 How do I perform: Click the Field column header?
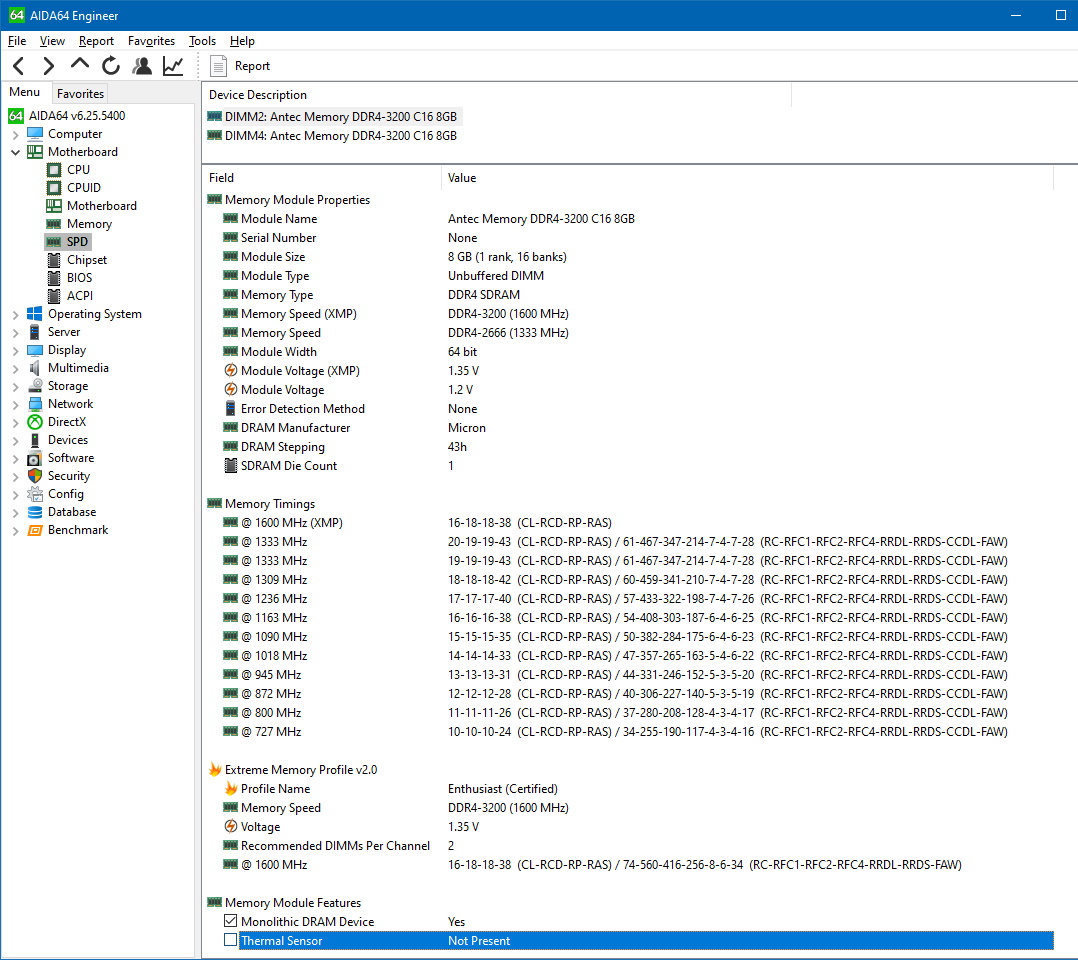[322, 177]
